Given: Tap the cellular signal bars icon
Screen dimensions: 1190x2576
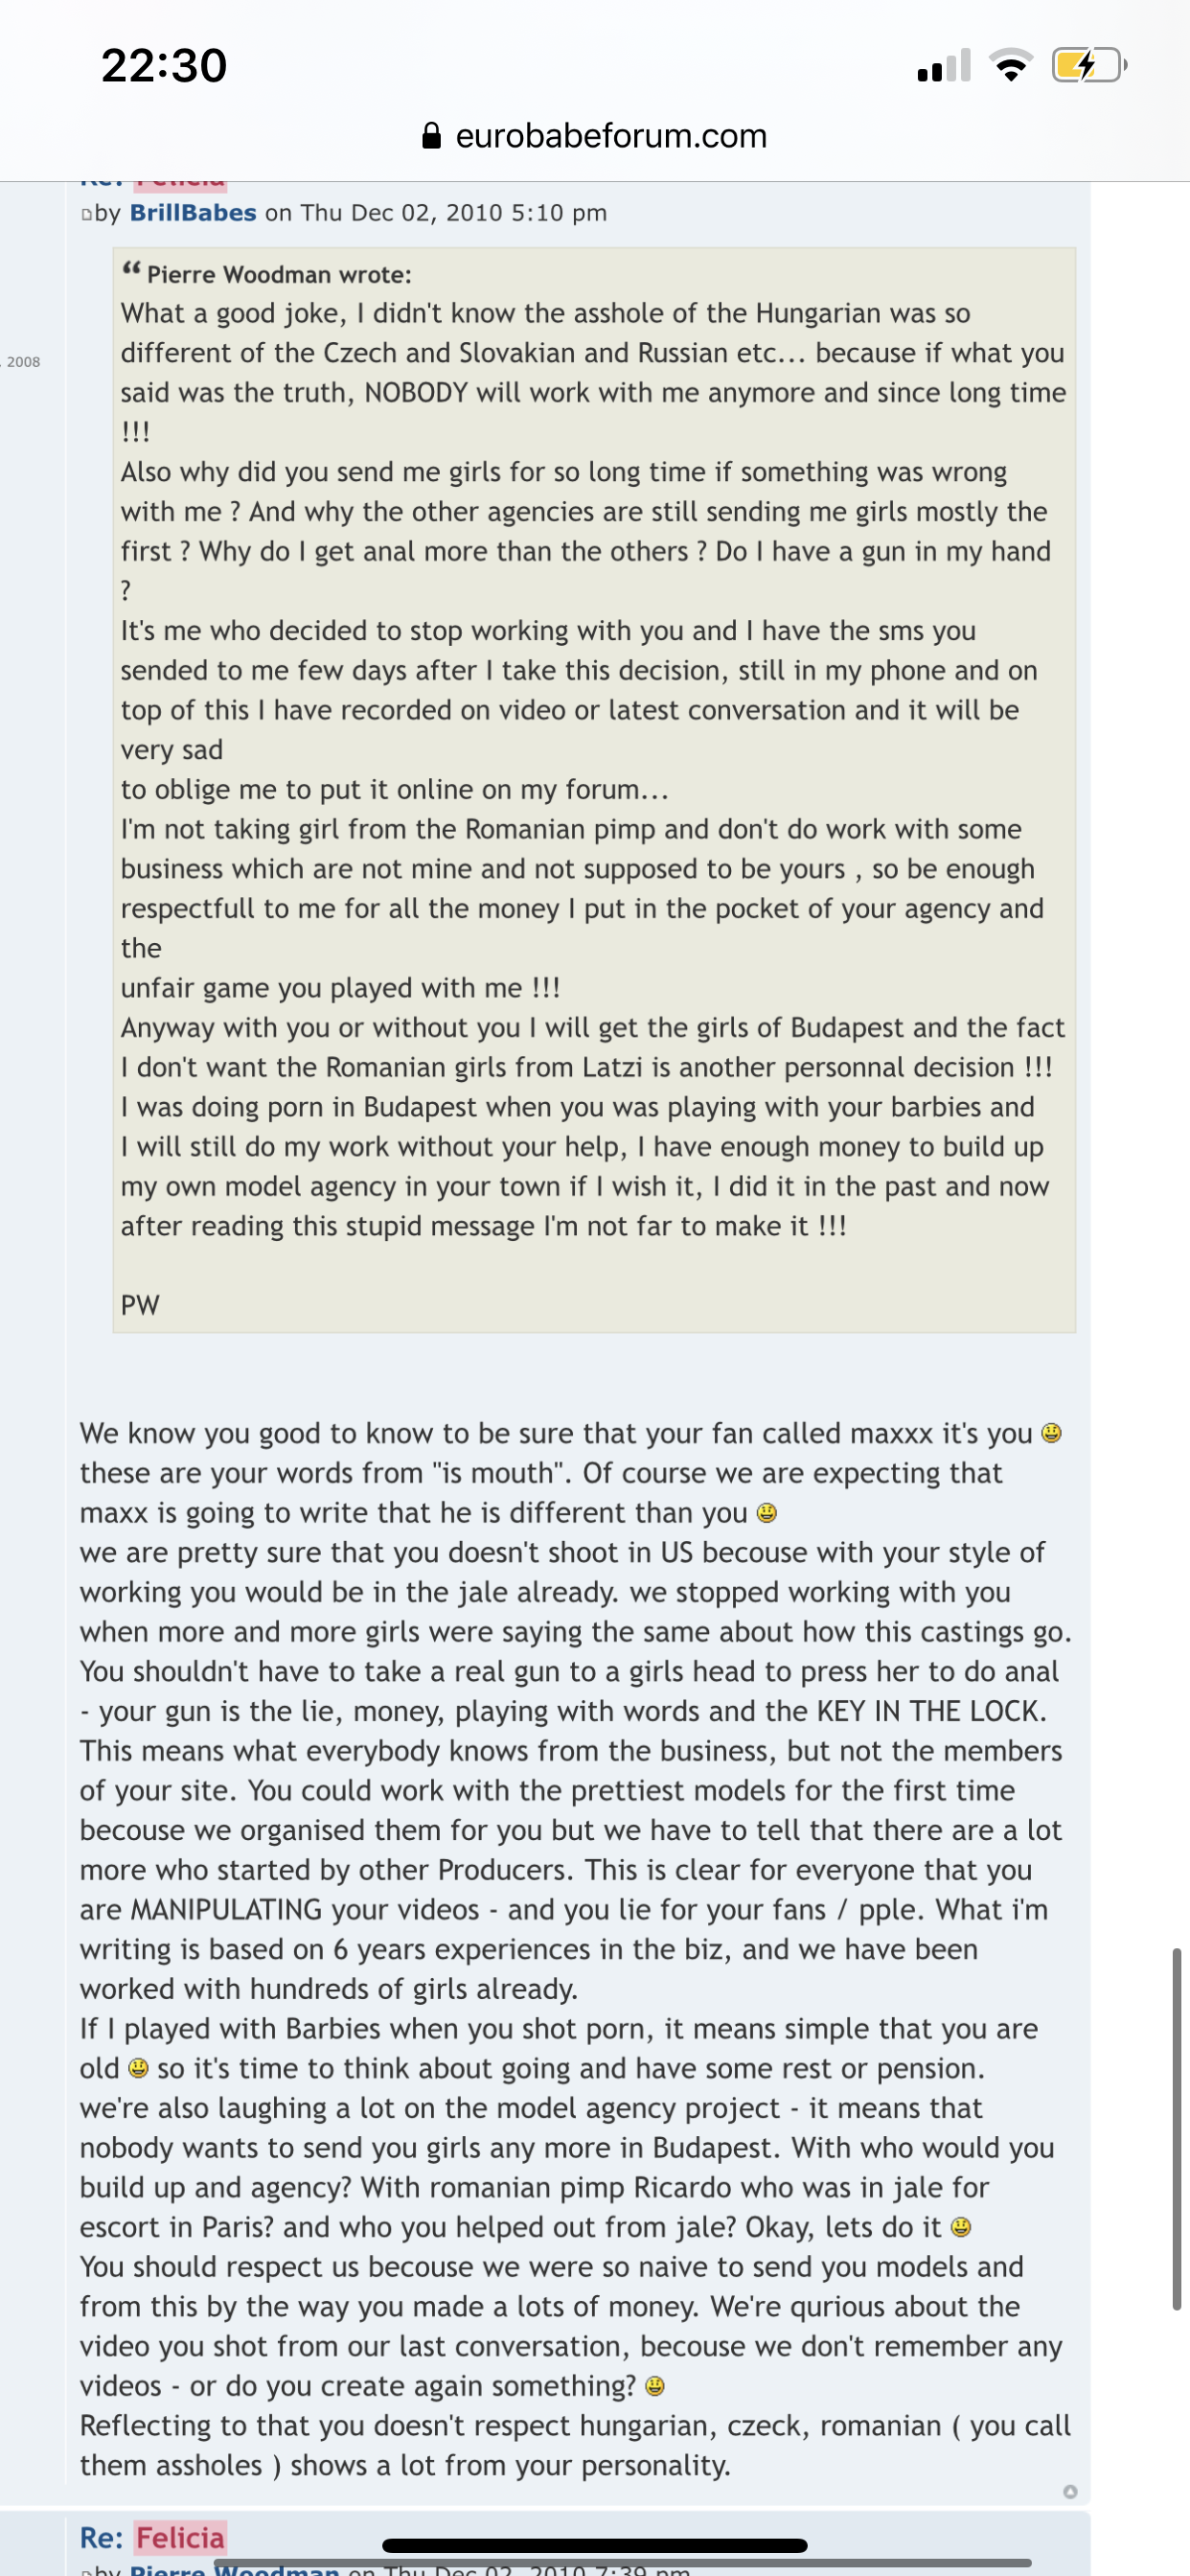Looking at the screenshot, I should (x=944, y=66).
